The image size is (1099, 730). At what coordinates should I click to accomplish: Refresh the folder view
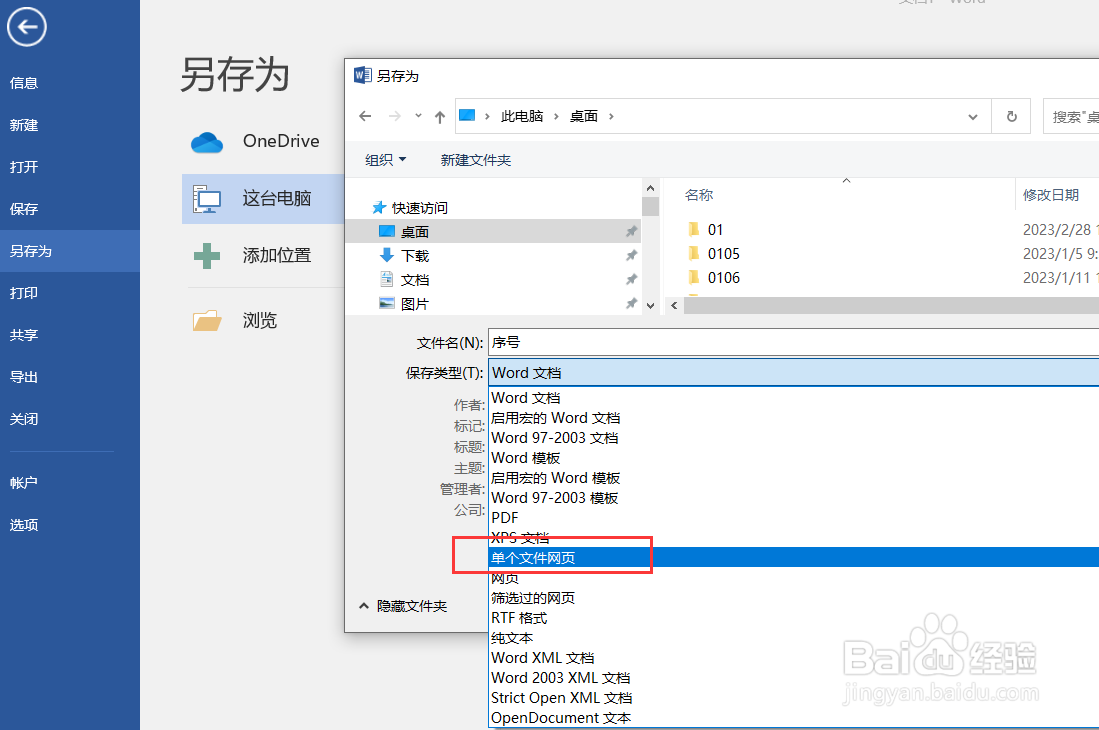pos(1011,116)
